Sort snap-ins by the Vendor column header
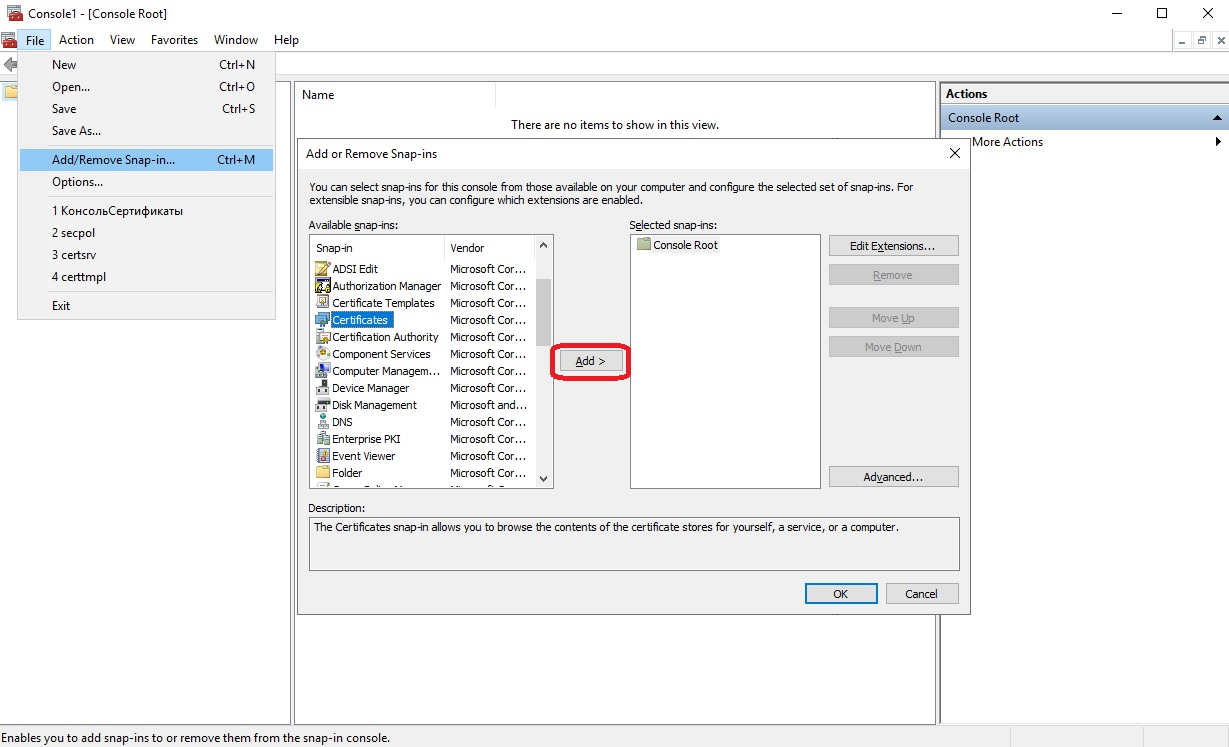1229x747 pixels. coord(490,248)
